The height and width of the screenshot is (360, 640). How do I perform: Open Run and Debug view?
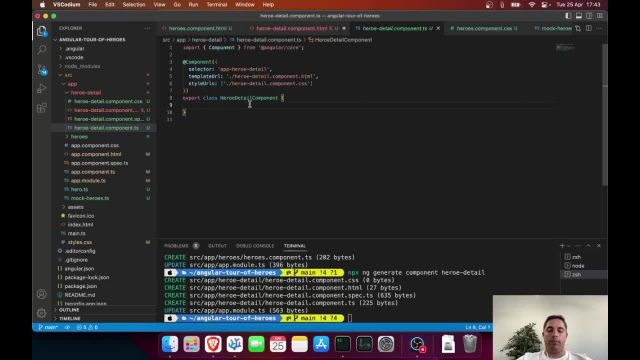[42, 89]
